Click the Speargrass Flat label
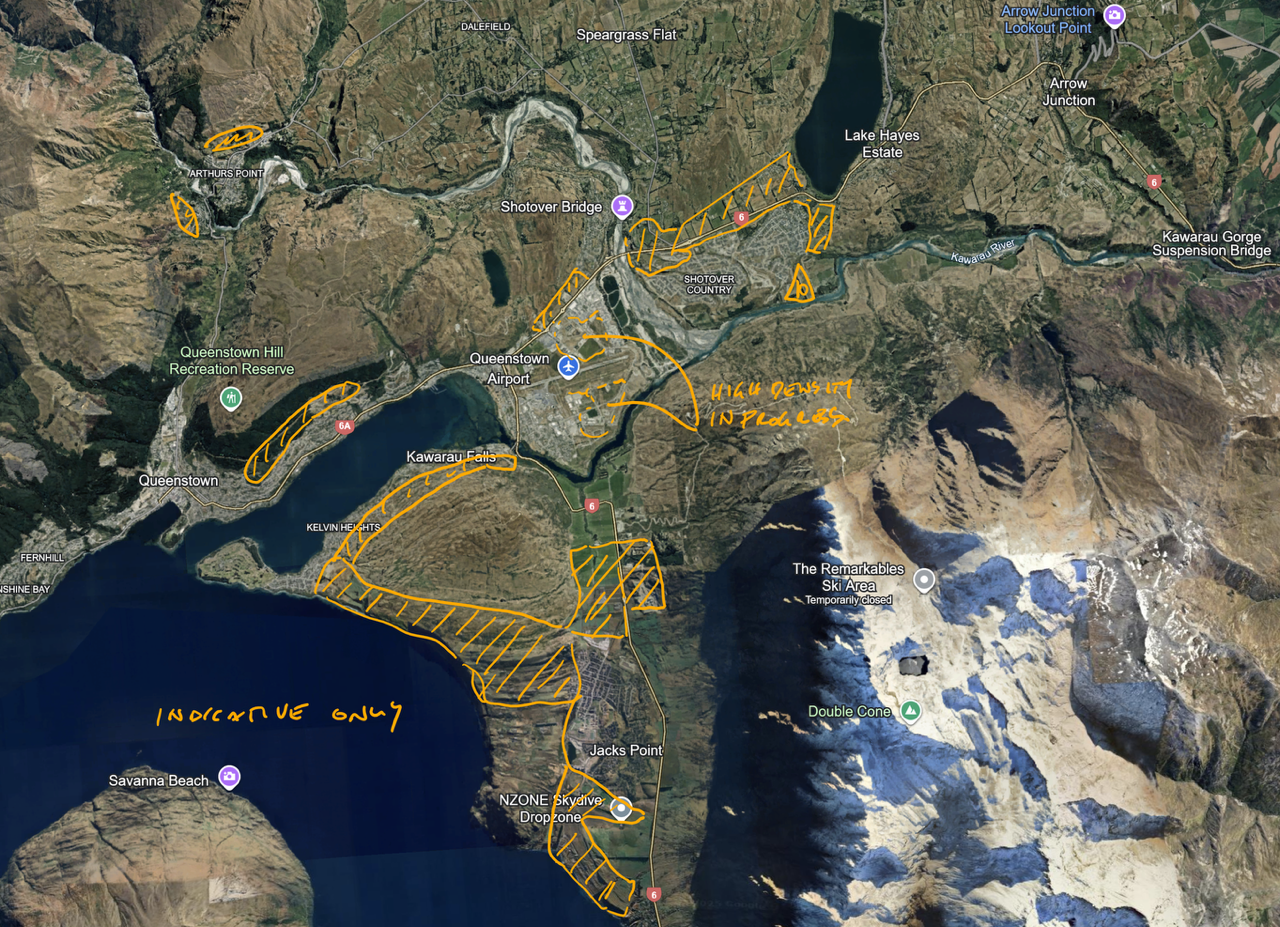Viewport: 1280px width, 927px height. 626,35
